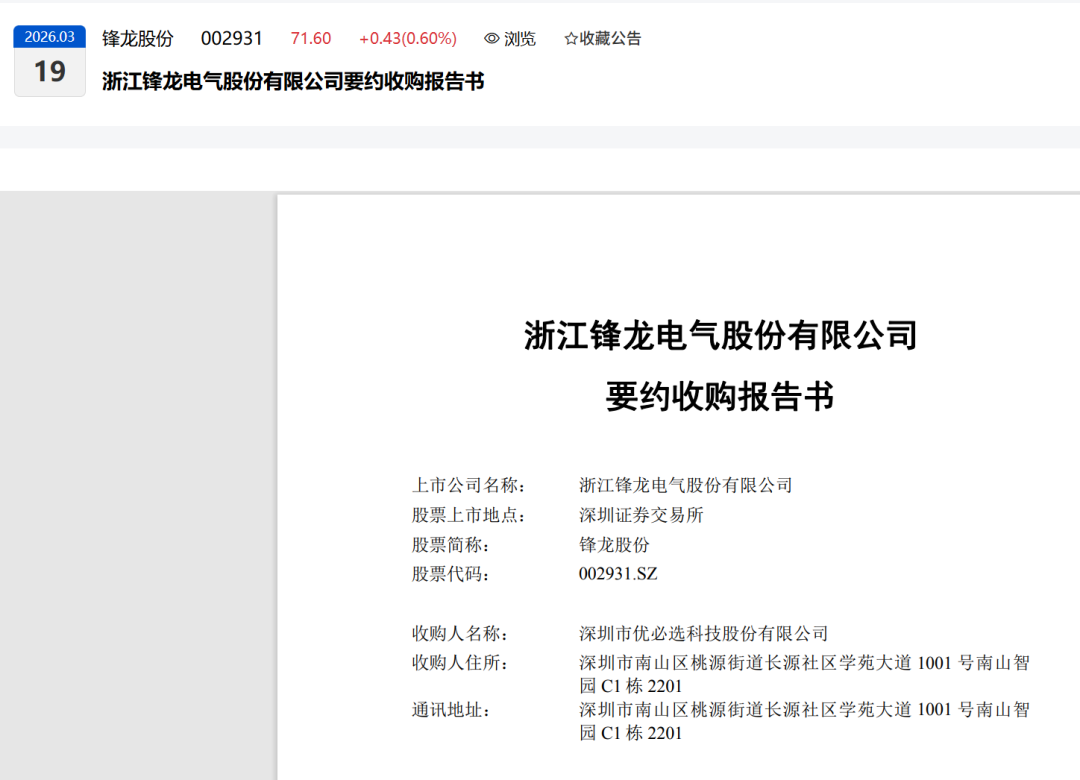1080x780 pixels.
Task: Click the value 深圳市优必选科技股份有限公司
Action: click(x=703, y=633)
